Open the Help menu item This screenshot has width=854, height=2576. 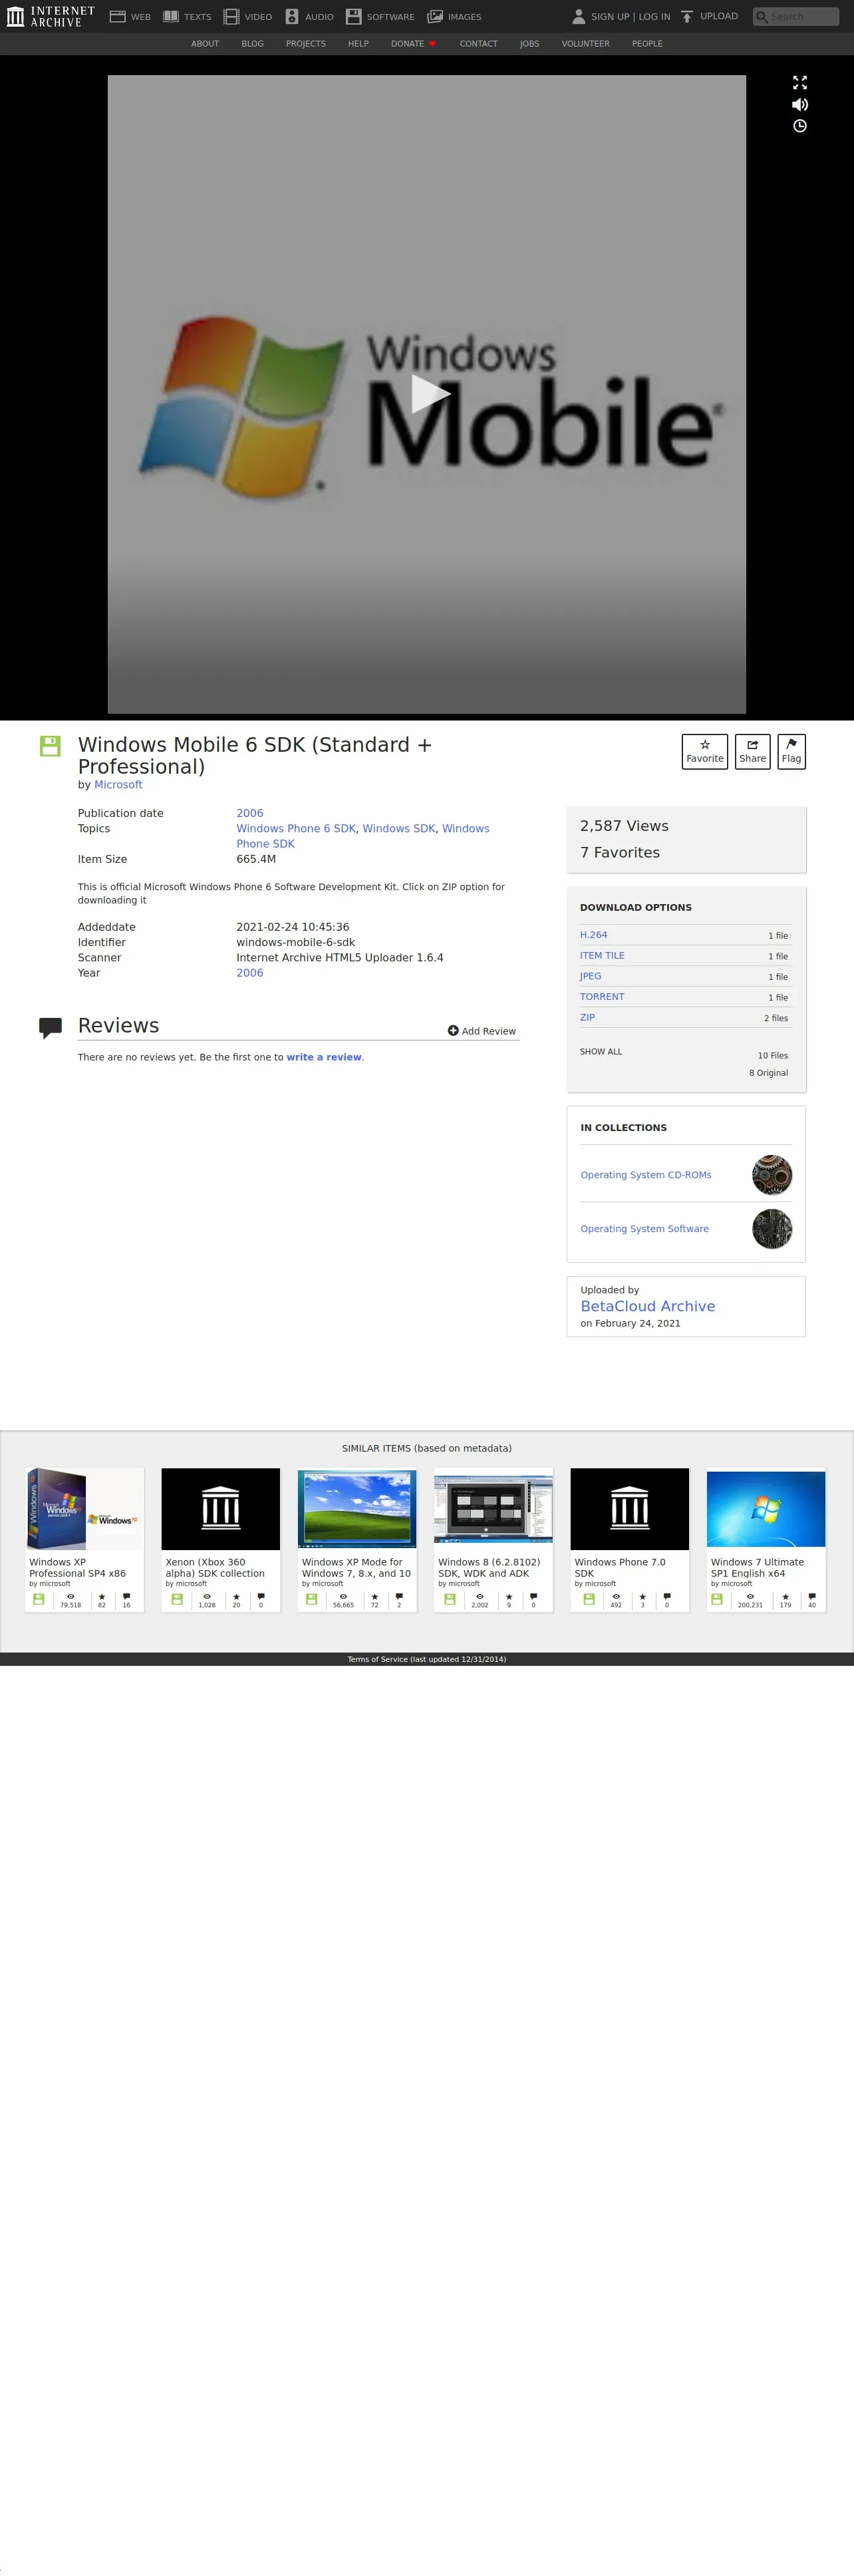click(358, 44)
